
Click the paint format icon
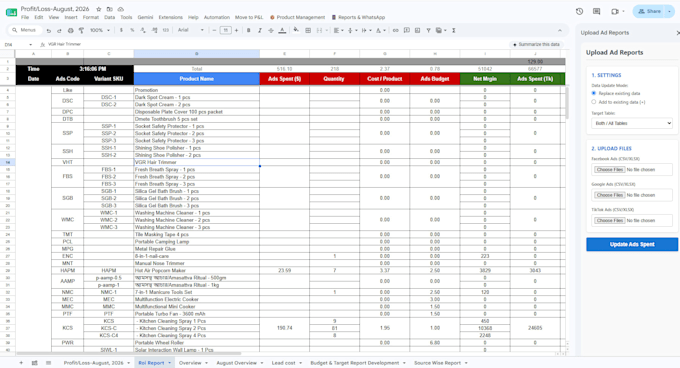(81, 30)
